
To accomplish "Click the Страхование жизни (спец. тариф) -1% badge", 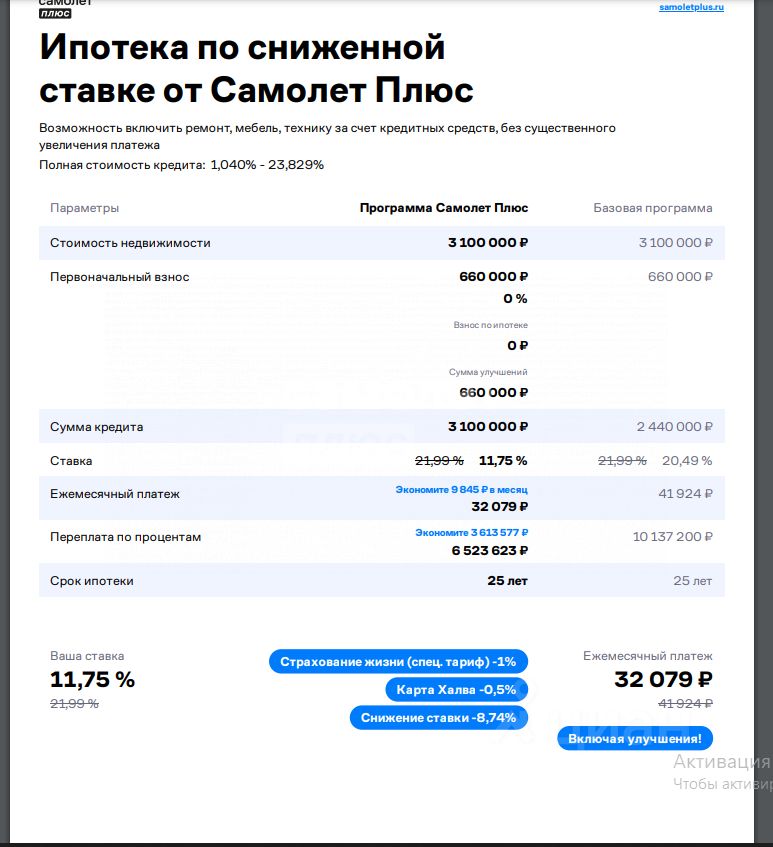I will point(398,662).
